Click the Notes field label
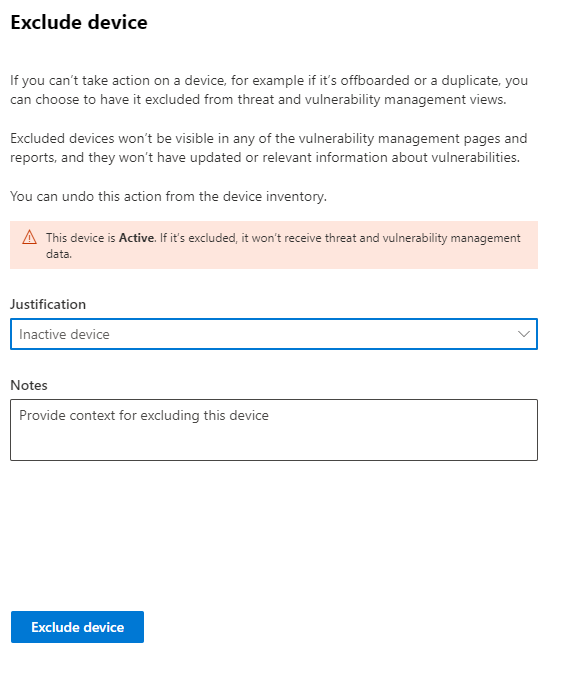Viewport: 566px width, 677px height. (29, 385)
